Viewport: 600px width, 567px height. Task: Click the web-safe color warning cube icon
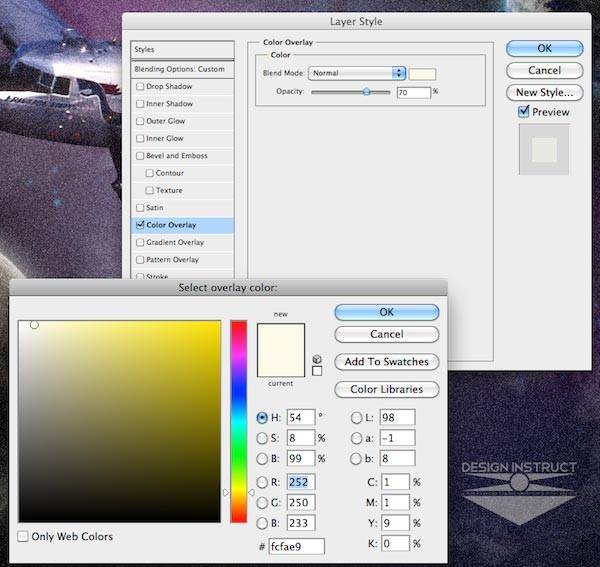coord(317,358)
